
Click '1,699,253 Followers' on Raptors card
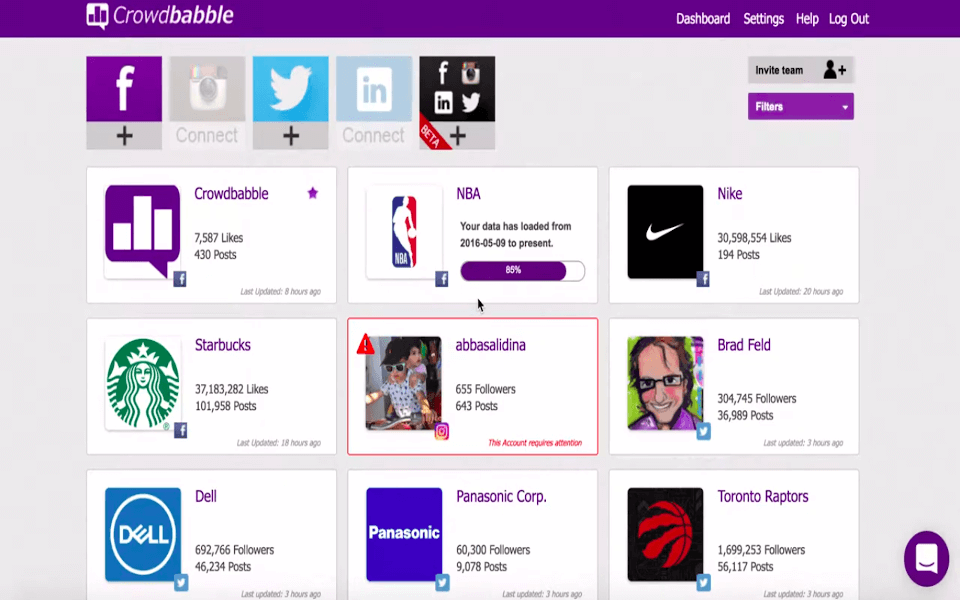coord(761,550)
